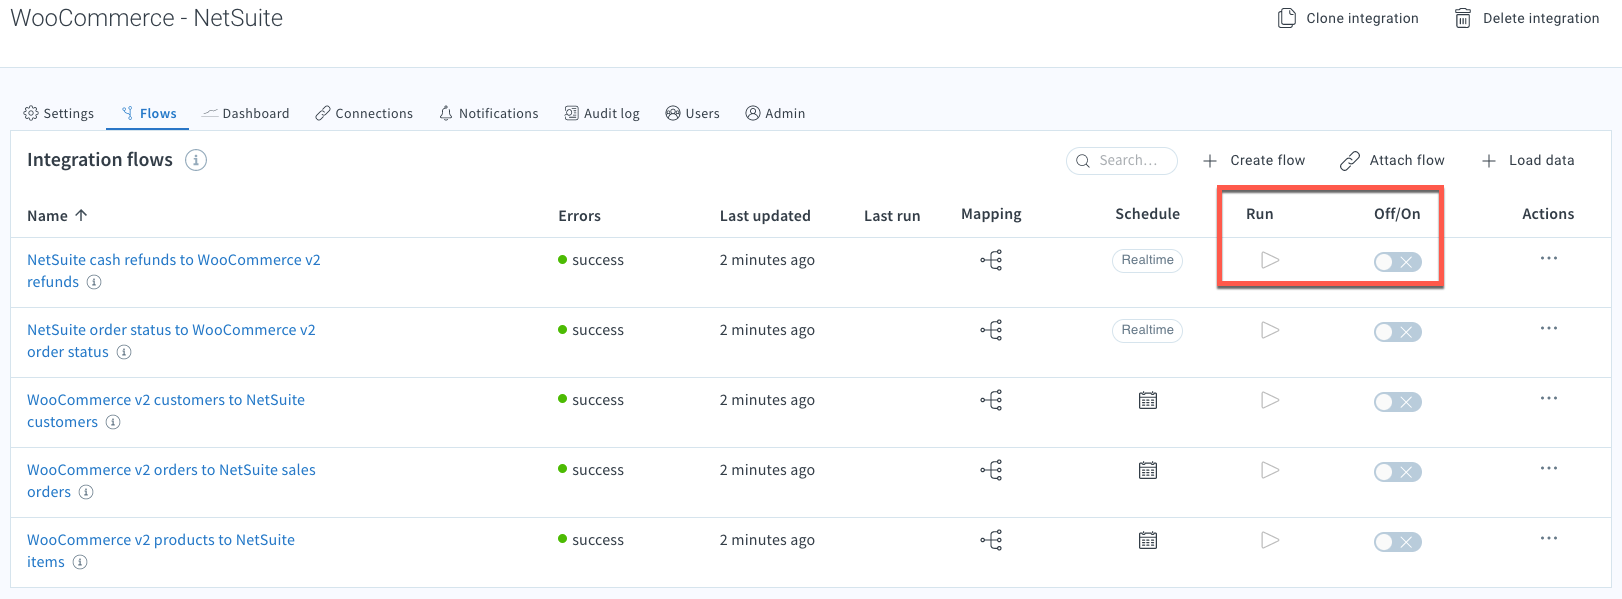The height and width of the screenshot is (599, 1622).
Task: Click Create flow button
Action: (x=1254, y=160)
